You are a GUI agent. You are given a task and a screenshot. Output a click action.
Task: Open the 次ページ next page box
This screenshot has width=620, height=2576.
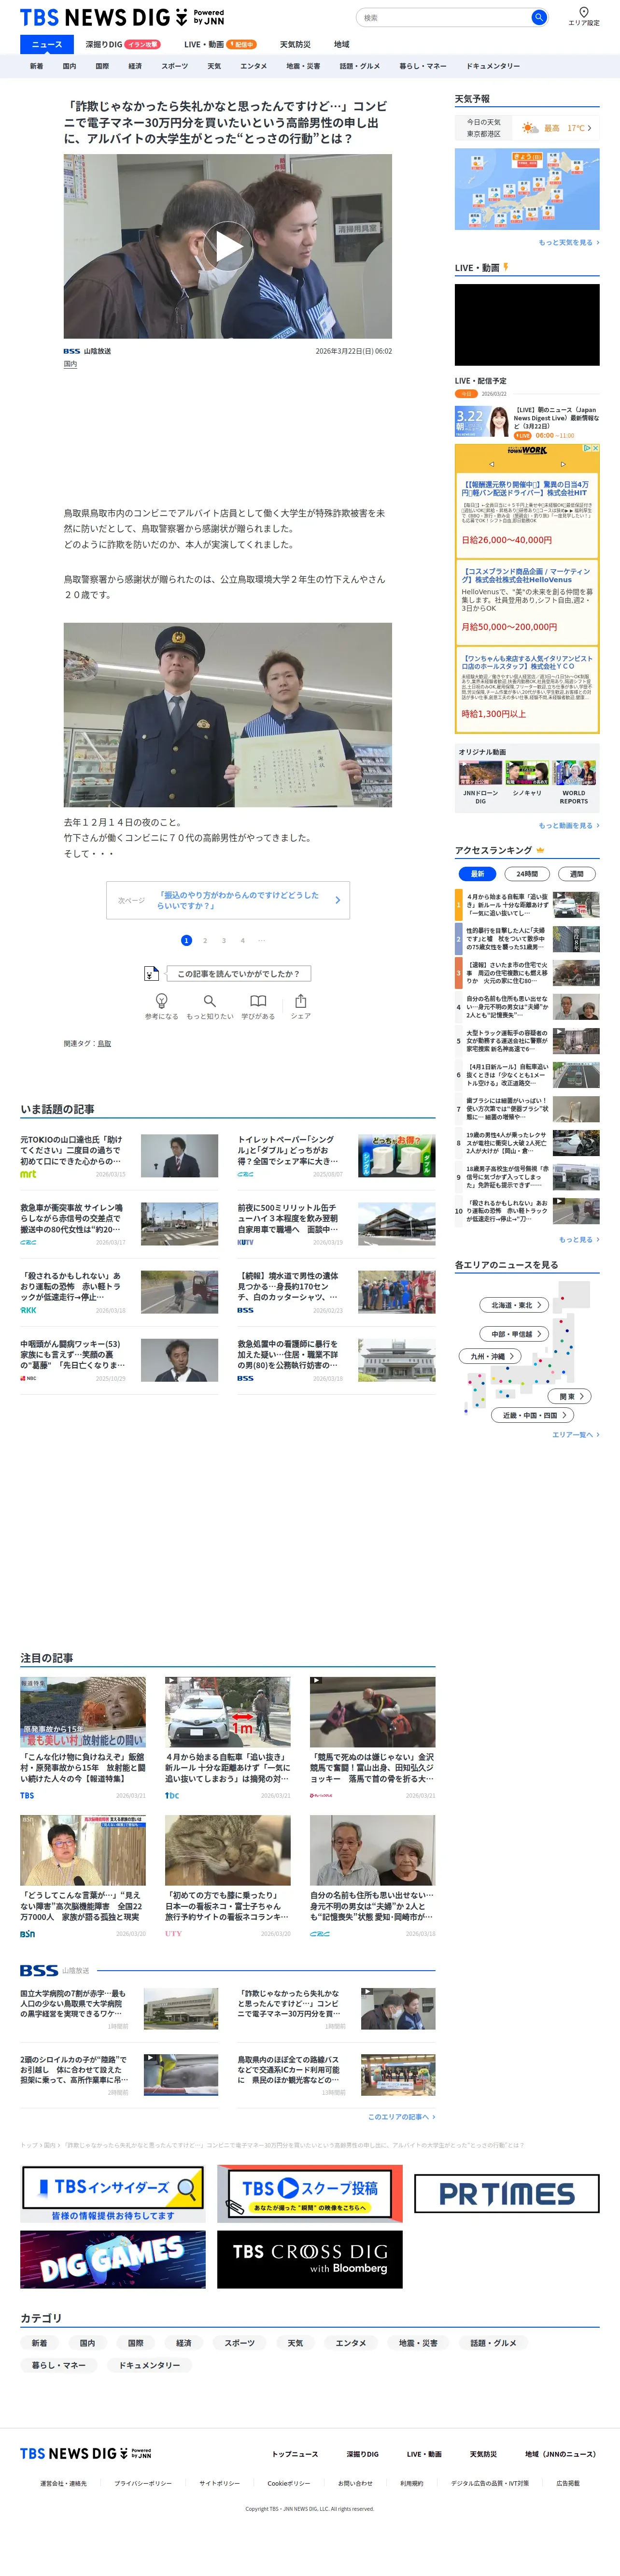pos(228,900)
